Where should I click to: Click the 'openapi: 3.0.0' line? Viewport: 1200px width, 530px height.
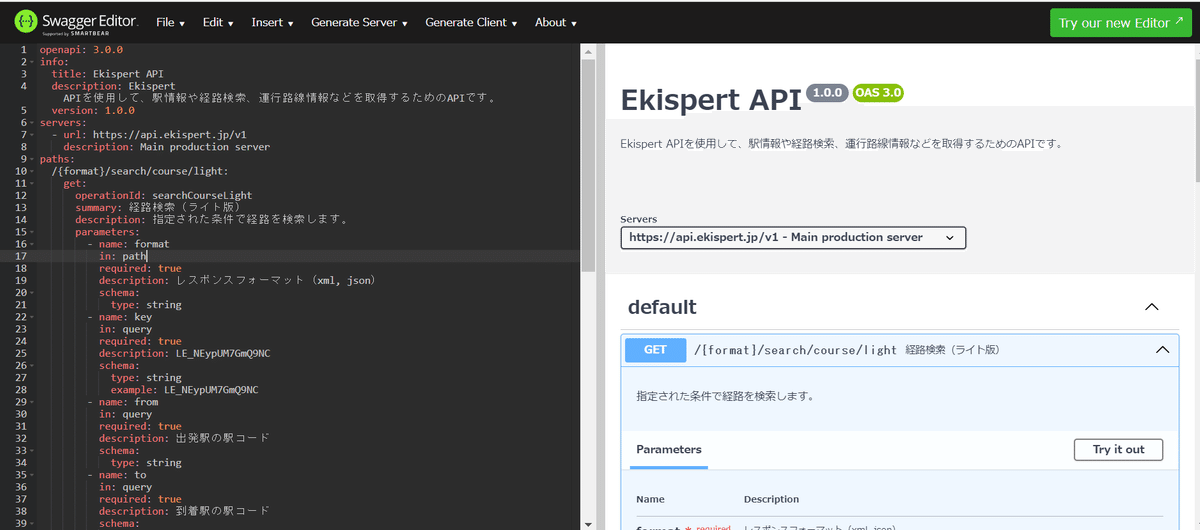click(81, 49)
